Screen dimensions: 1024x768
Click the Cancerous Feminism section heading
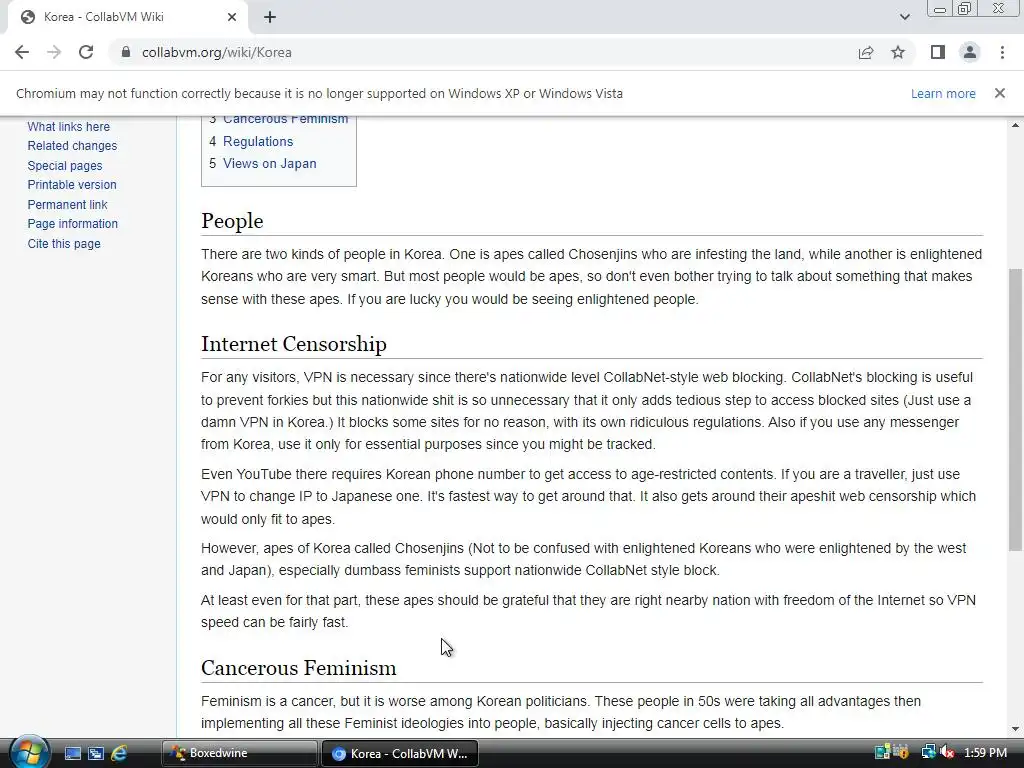click(298, 667)
